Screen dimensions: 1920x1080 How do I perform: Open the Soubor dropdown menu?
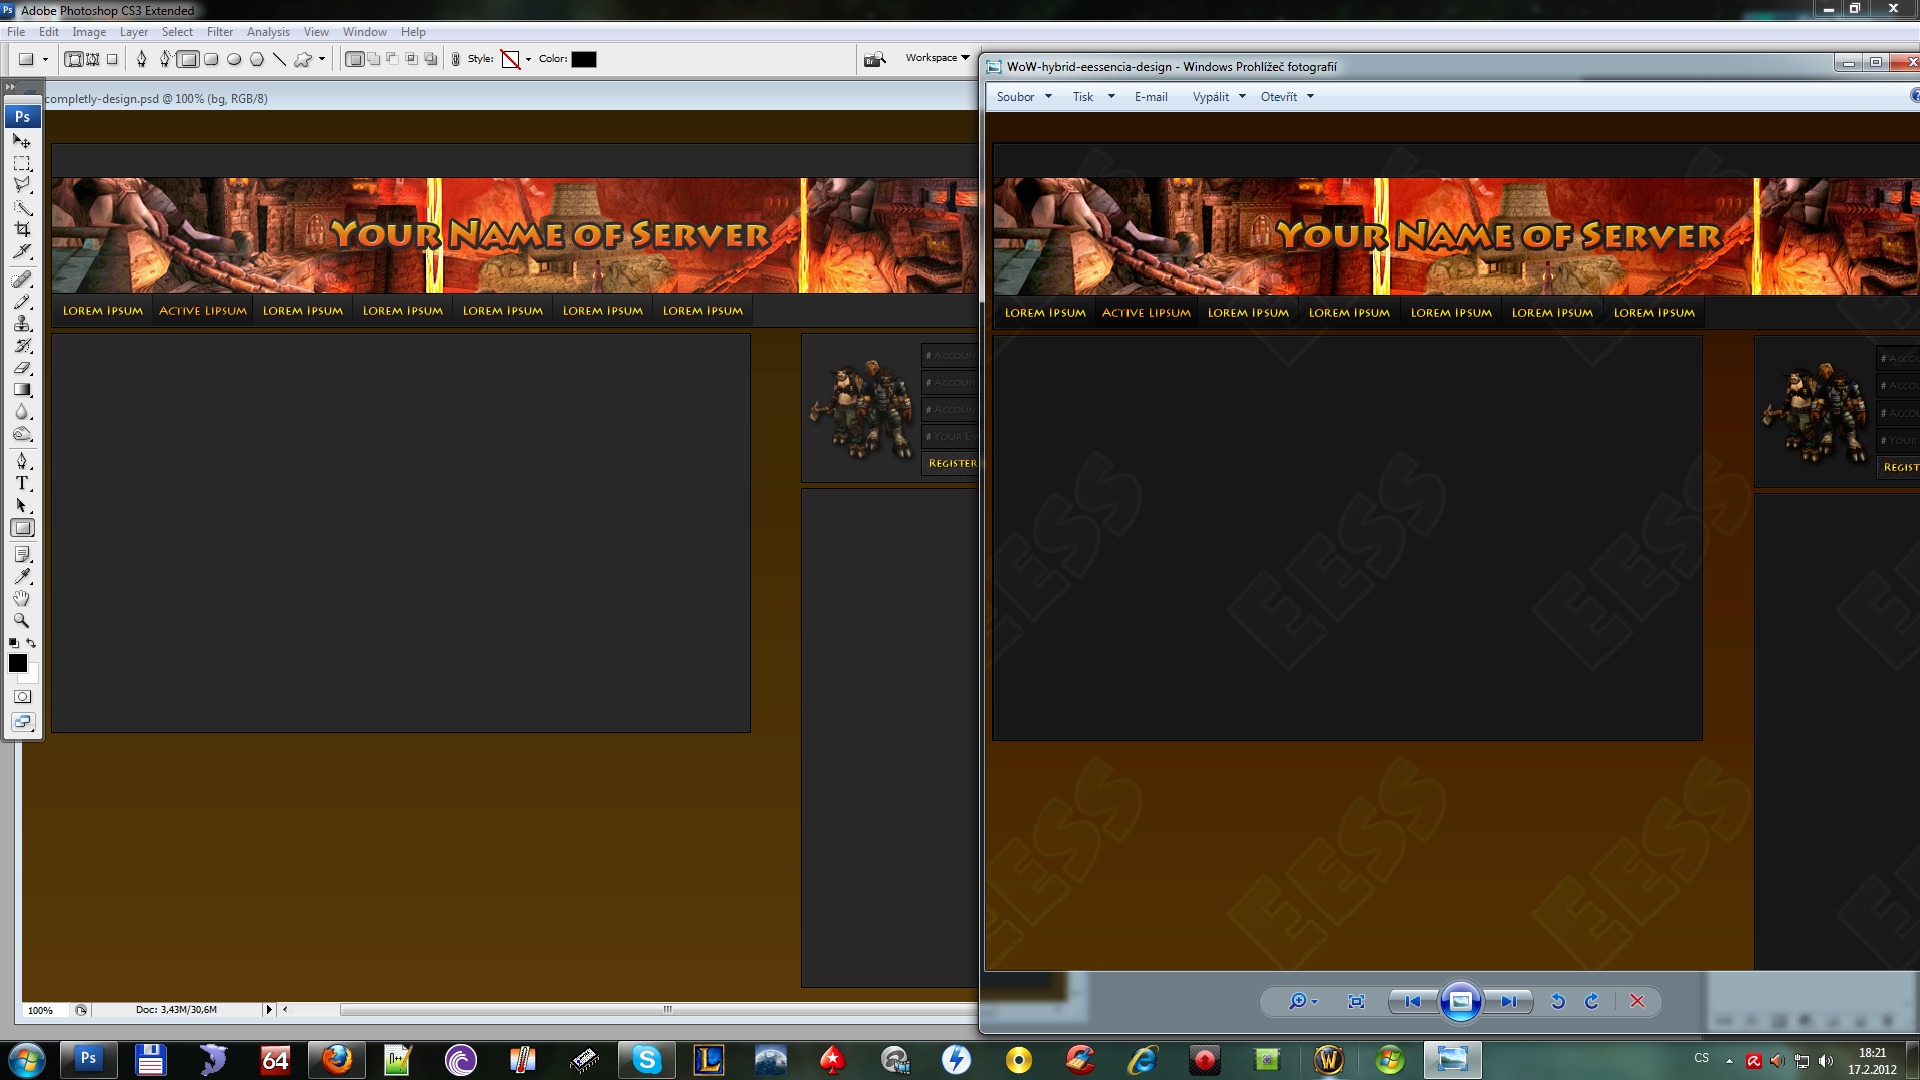1023,97
